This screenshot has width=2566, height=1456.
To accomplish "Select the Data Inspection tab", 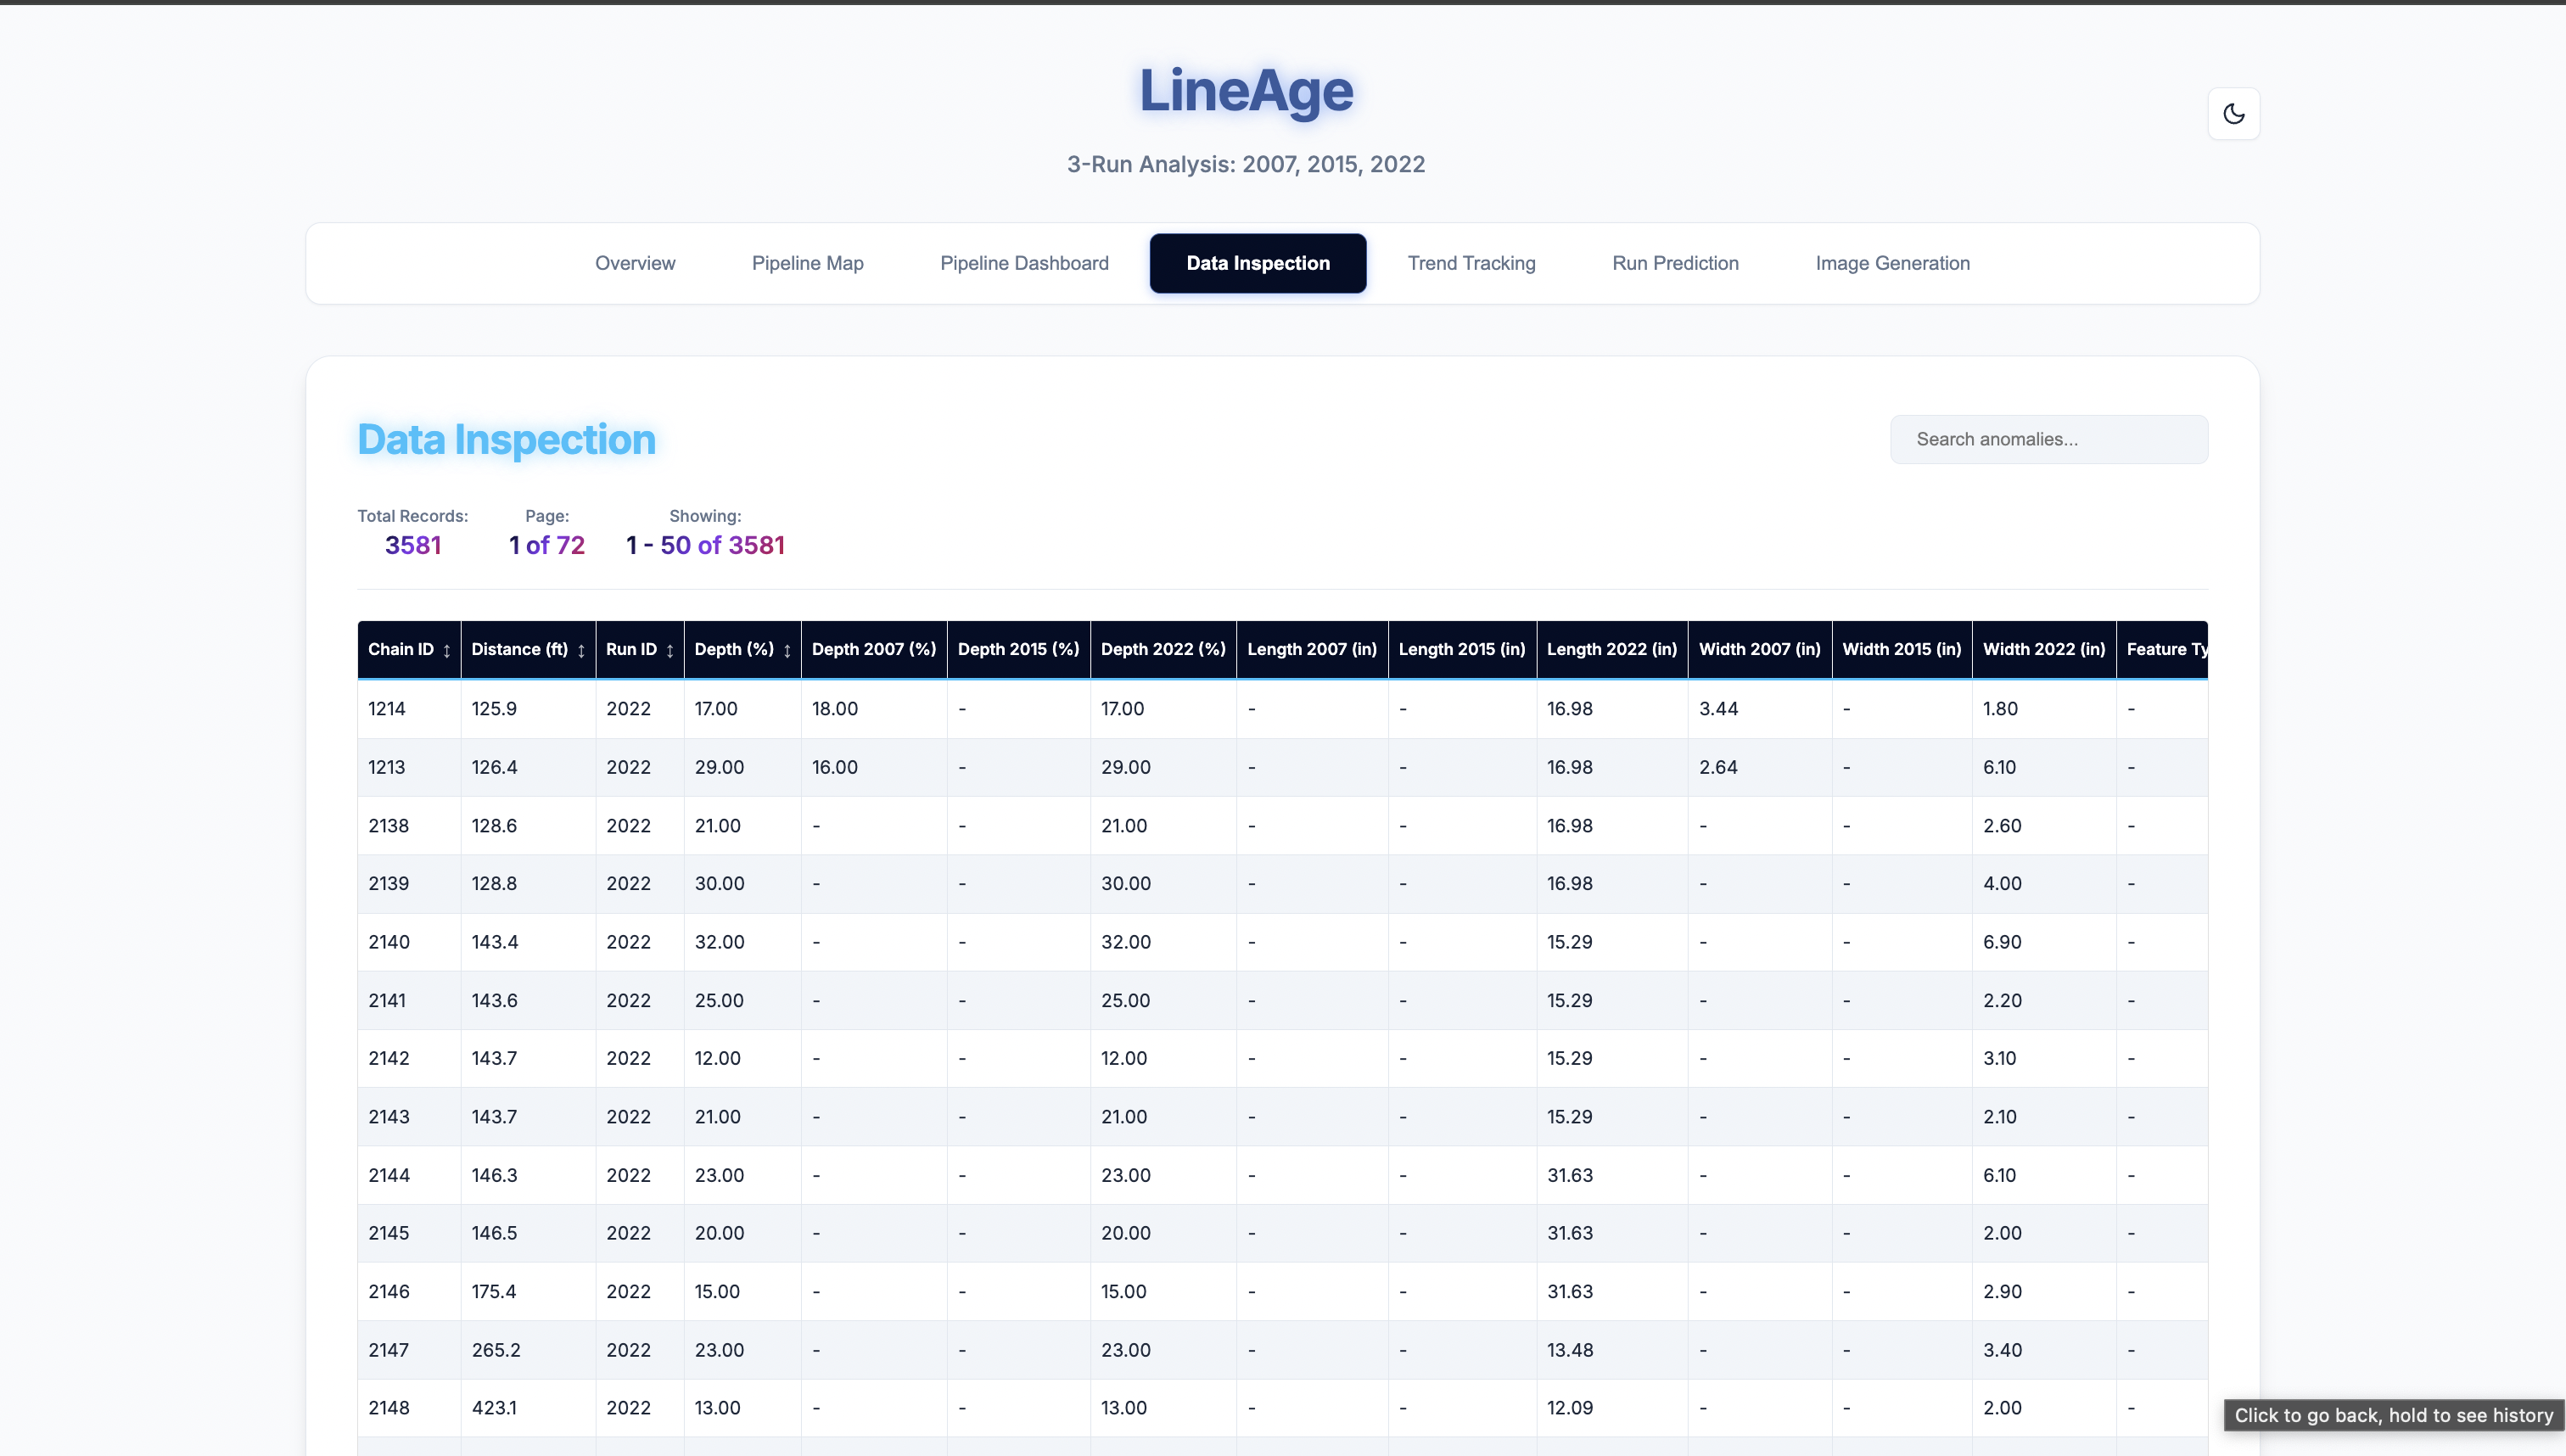I will 1257,263.
